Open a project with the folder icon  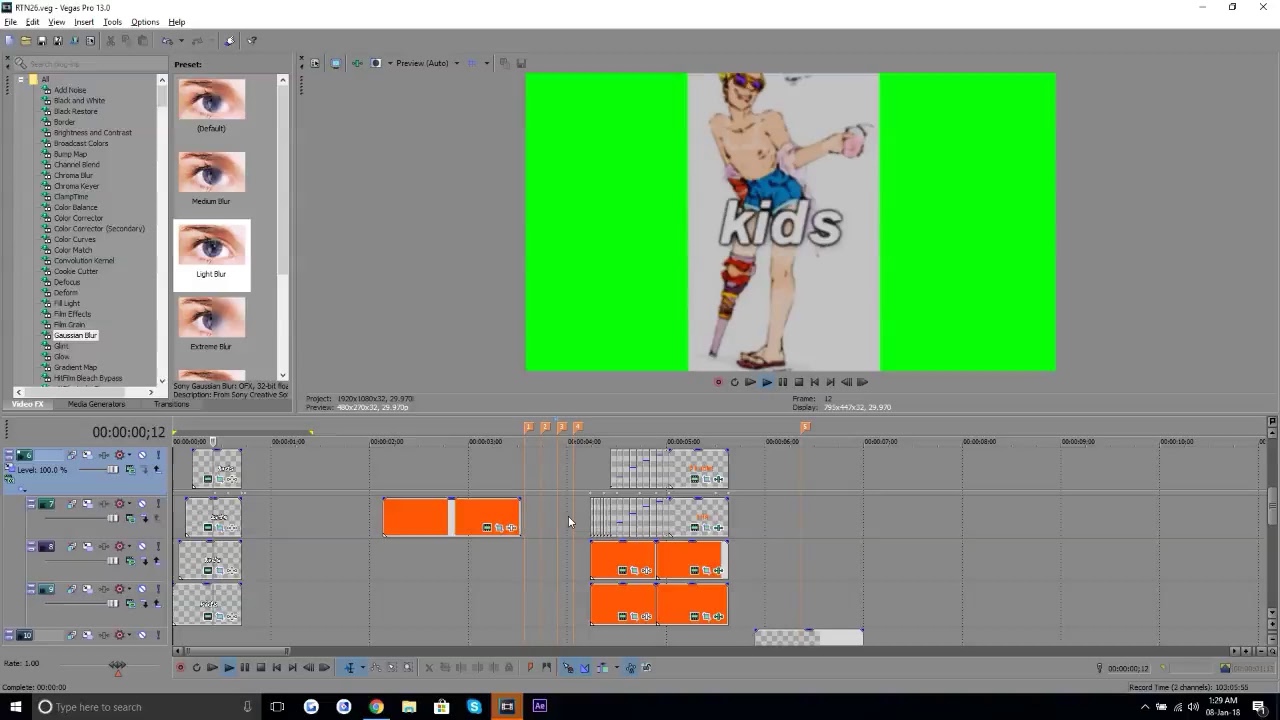point(26,41)
